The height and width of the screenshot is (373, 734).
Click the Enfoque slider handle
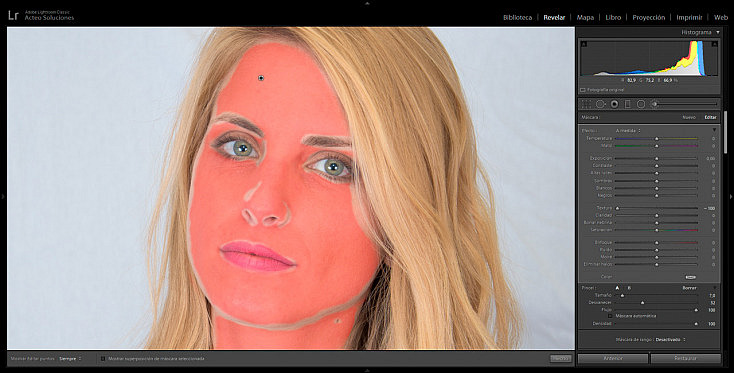(656, 243)
